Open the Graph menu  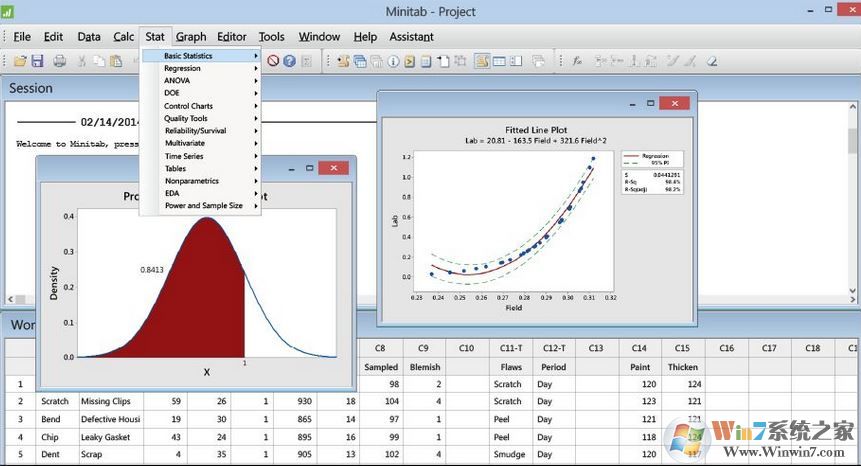click(191, 37)
